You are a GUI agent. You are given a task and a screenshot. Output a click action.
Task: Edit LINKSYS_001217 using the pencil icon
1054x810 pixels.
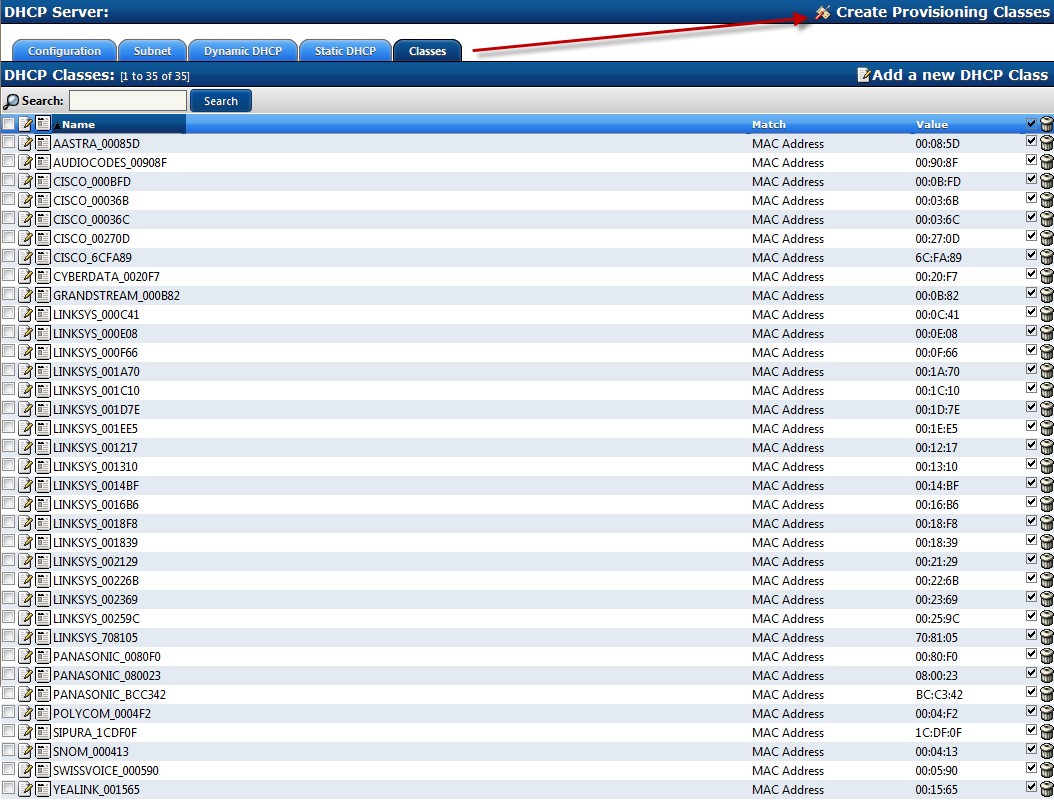[26, 447]
